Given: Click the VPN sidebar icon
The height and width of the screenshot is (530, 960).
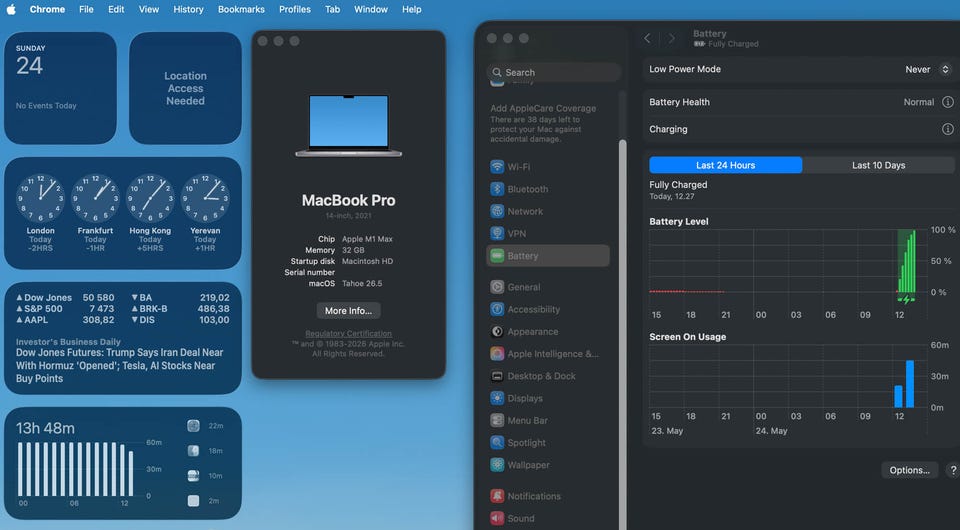Looking at the screenshot, I should (x=497, y=233).
